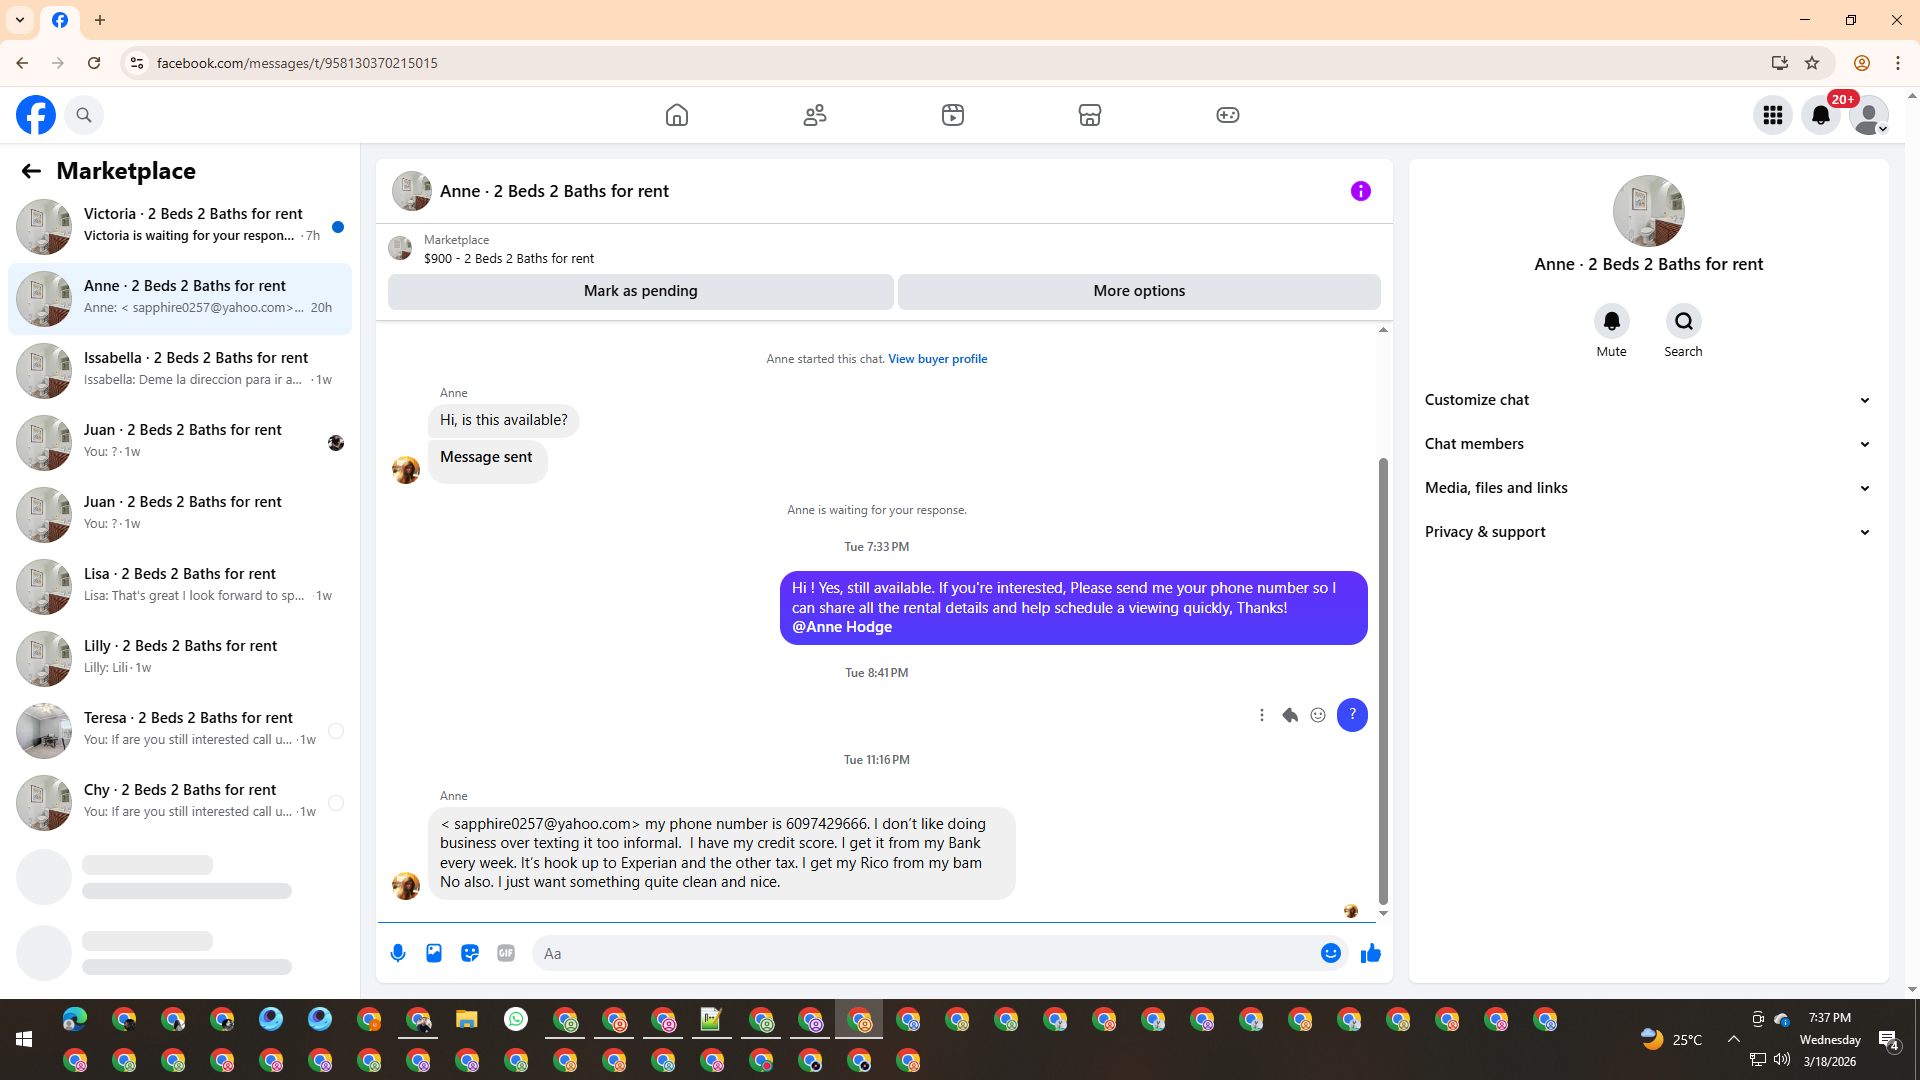
Task: Expand Chat members section
Action: coord(1647,444)
